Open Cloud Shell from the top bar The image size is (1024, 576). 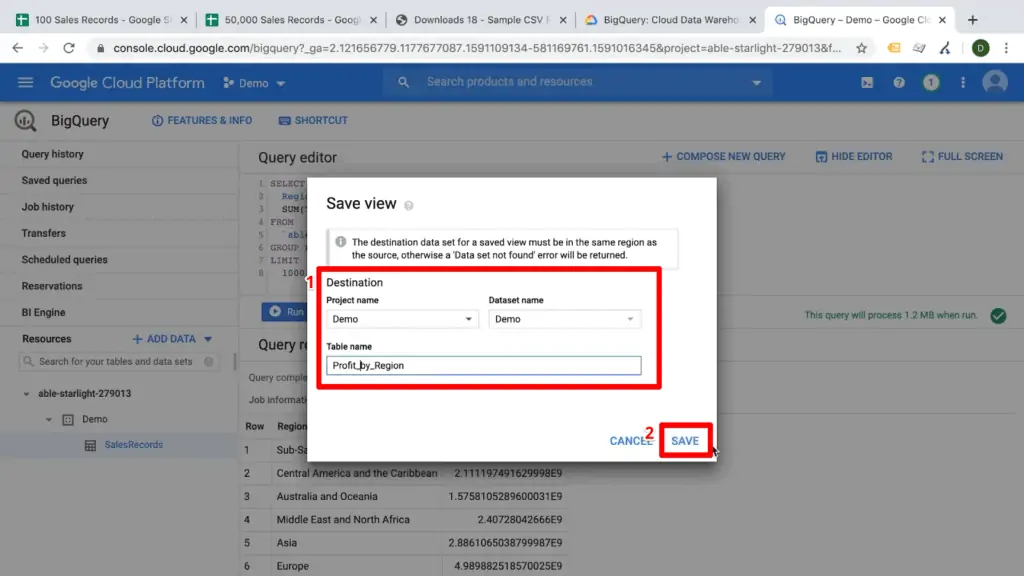point(866,83)
